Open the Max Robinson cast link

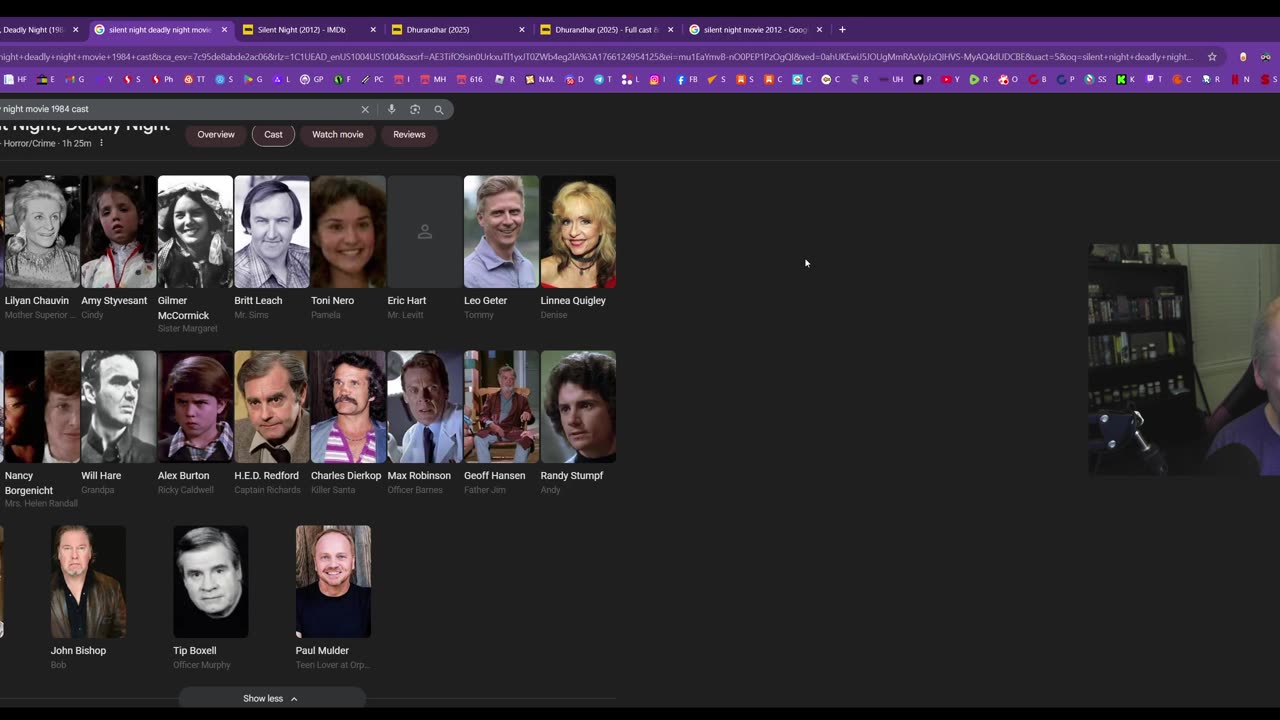tap(419, 476)
